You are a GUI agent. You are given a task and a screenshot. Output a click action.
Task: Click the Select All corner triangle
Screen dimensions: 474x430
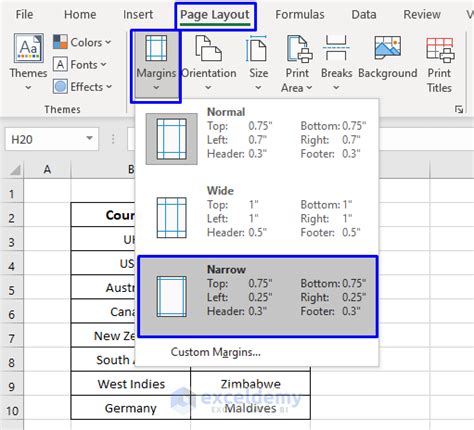[15, 170]
